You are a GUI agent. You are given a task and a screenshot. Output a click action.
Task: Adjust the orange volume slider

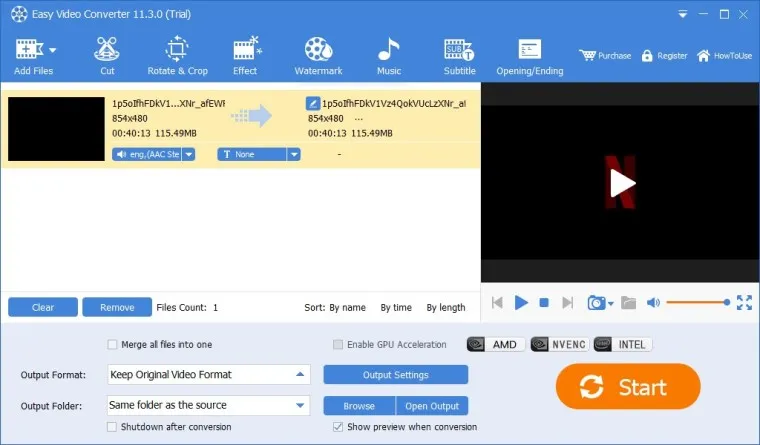pos(698,302)
